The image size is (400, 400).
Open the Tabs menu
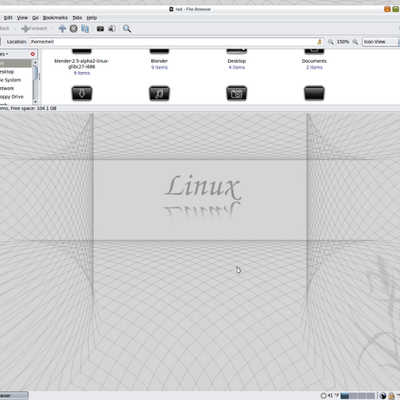pyautogui.click(x=77, y=18)
